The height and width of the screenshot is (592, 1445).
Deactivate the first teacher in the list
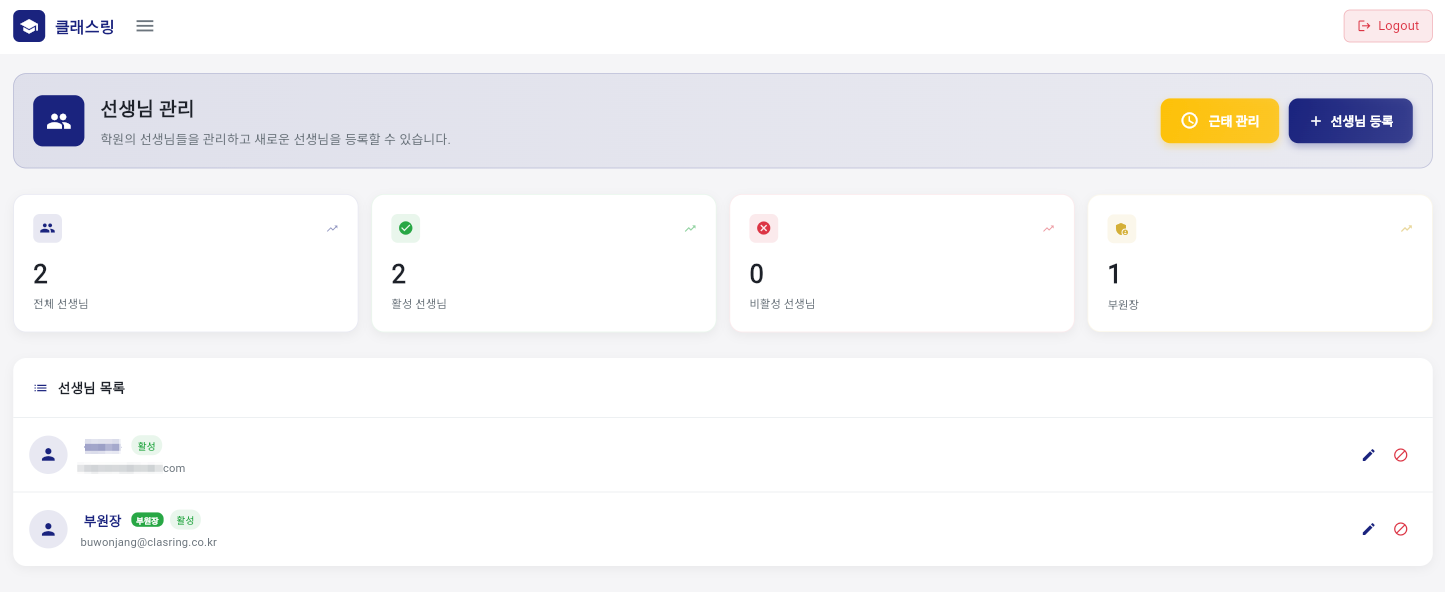pos(1400,455)
